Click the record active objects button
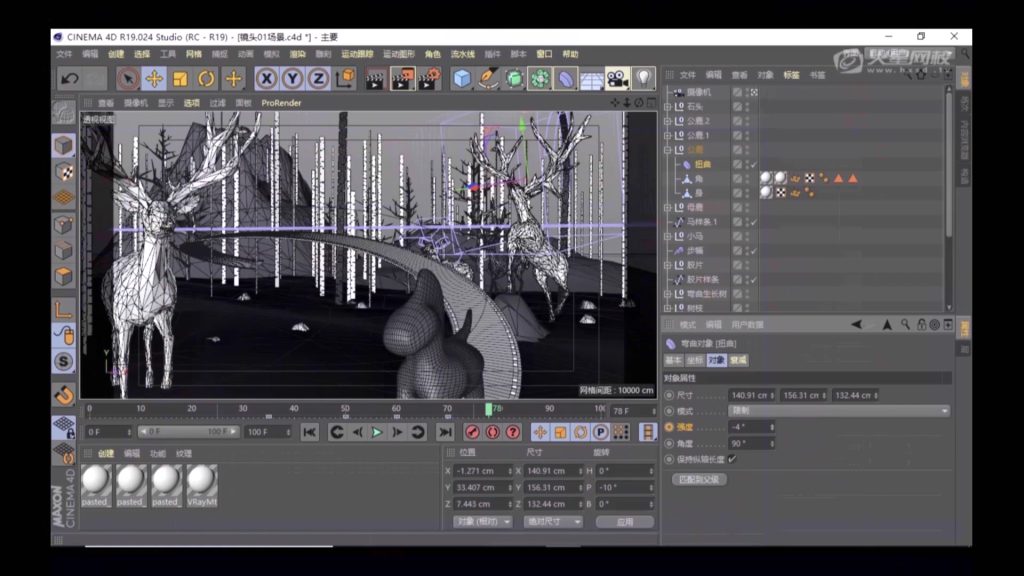The image size is (1024, 576). (x=472, y=432)
